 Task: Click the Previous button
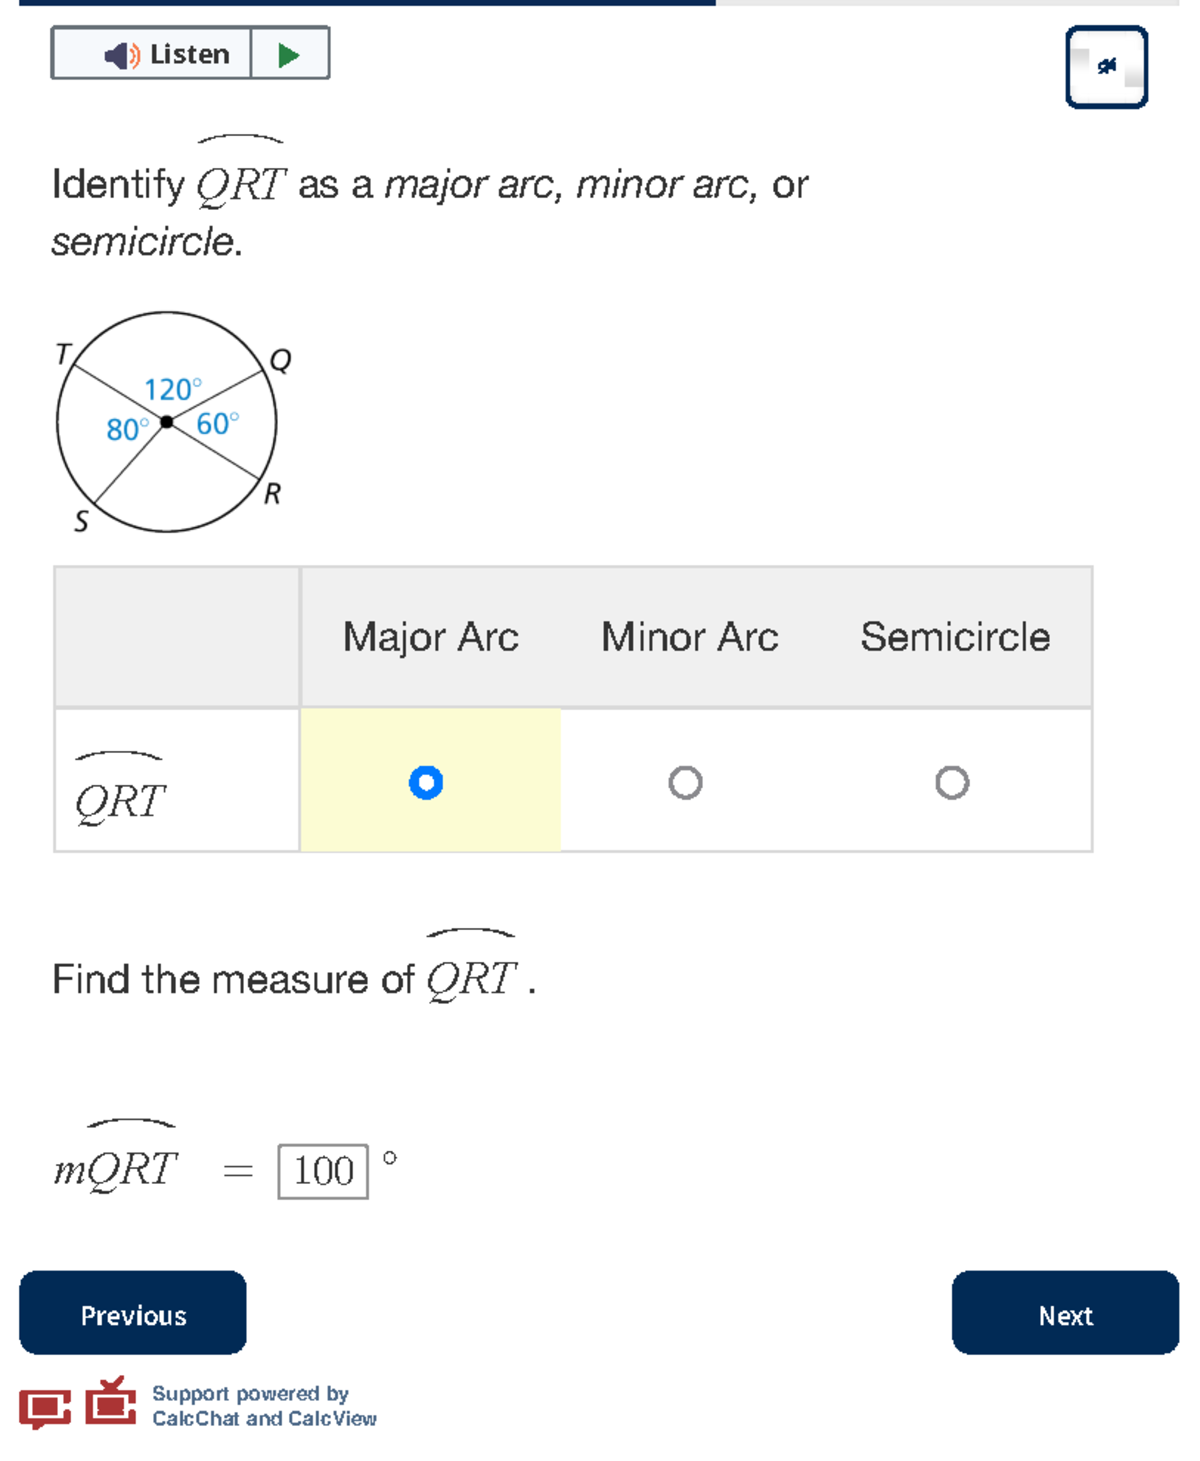coord(132,1314)
